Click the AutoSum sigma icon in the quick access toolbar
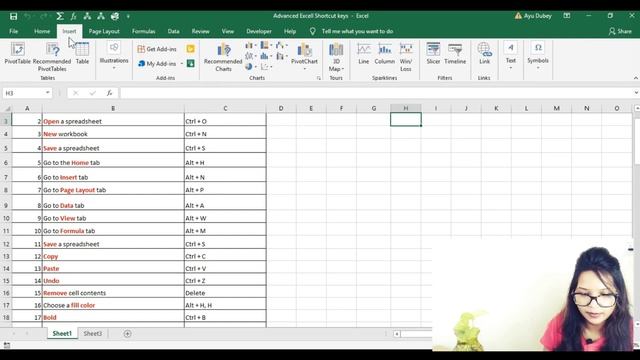 (60, 16)
